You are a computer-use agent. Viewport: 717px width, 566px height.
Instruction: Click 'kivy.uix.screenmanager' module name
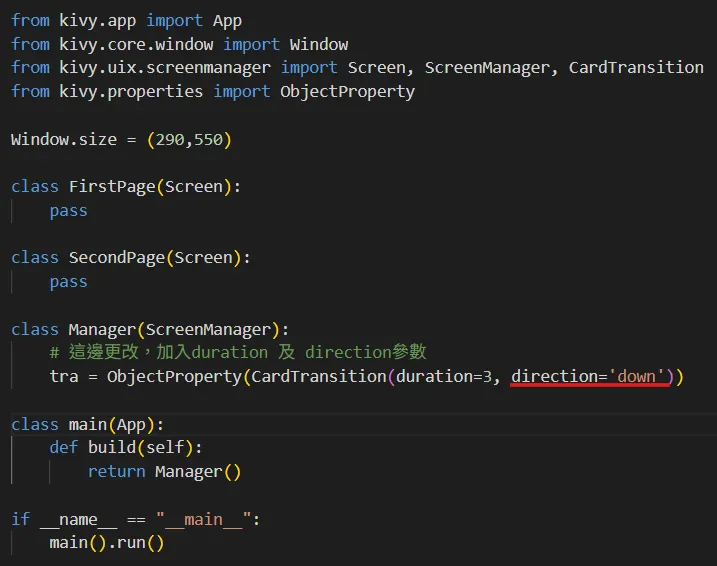point(165,68)
